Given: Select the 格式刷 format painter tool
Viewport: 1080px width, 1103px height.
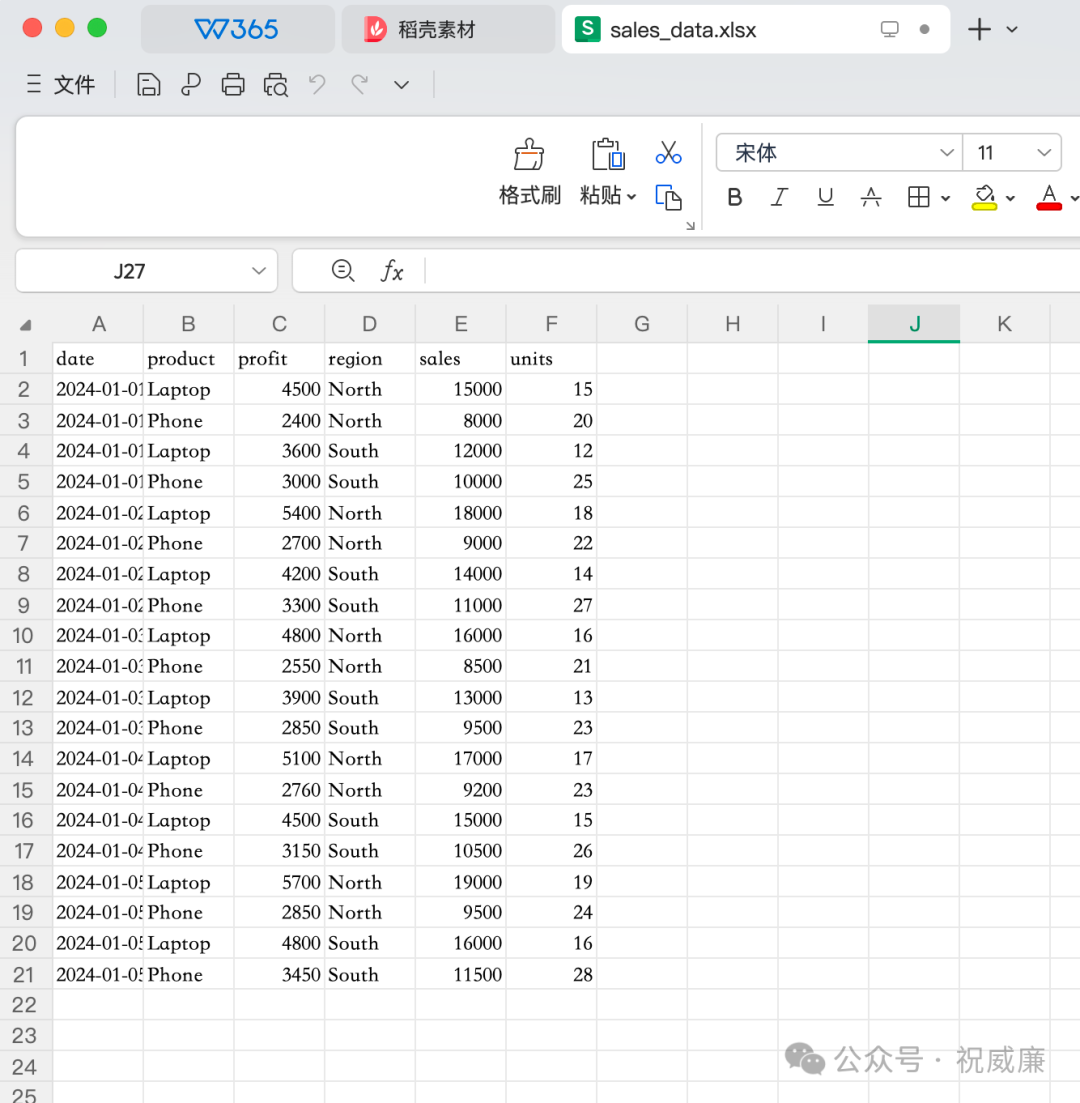Looking at the screenshot, I should tap(528, 168).
